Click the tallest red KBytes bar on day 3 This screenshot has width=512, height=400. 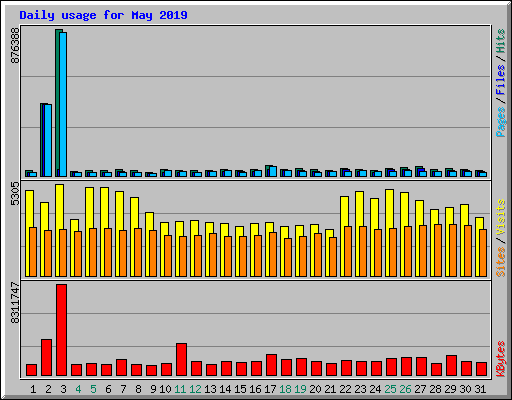[61, 330]
